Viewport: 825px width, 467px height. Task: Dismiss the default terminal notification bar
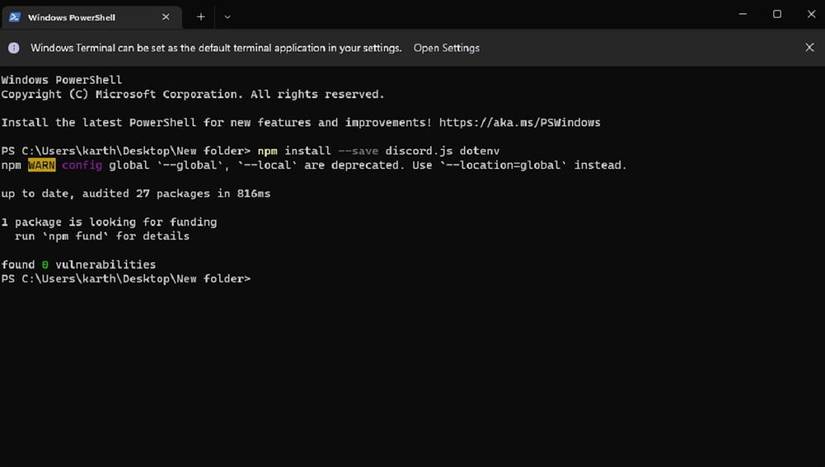point(809,48)
